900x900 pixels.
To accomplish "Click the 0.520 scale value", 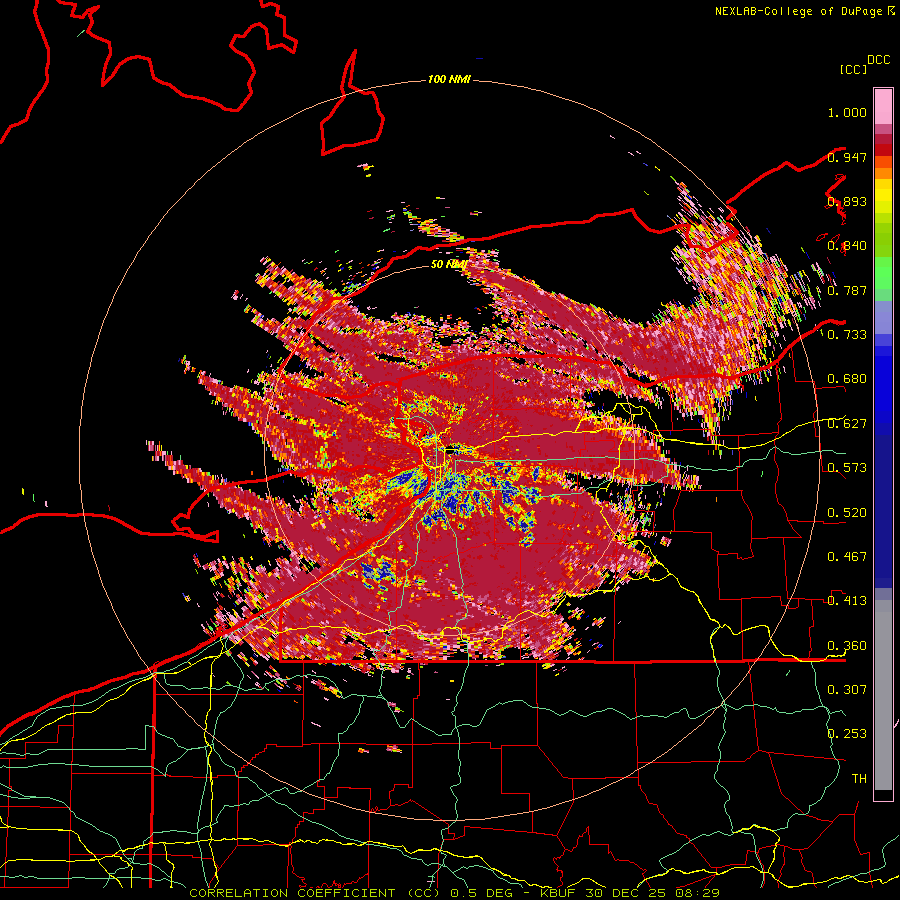I will point(847,512).
